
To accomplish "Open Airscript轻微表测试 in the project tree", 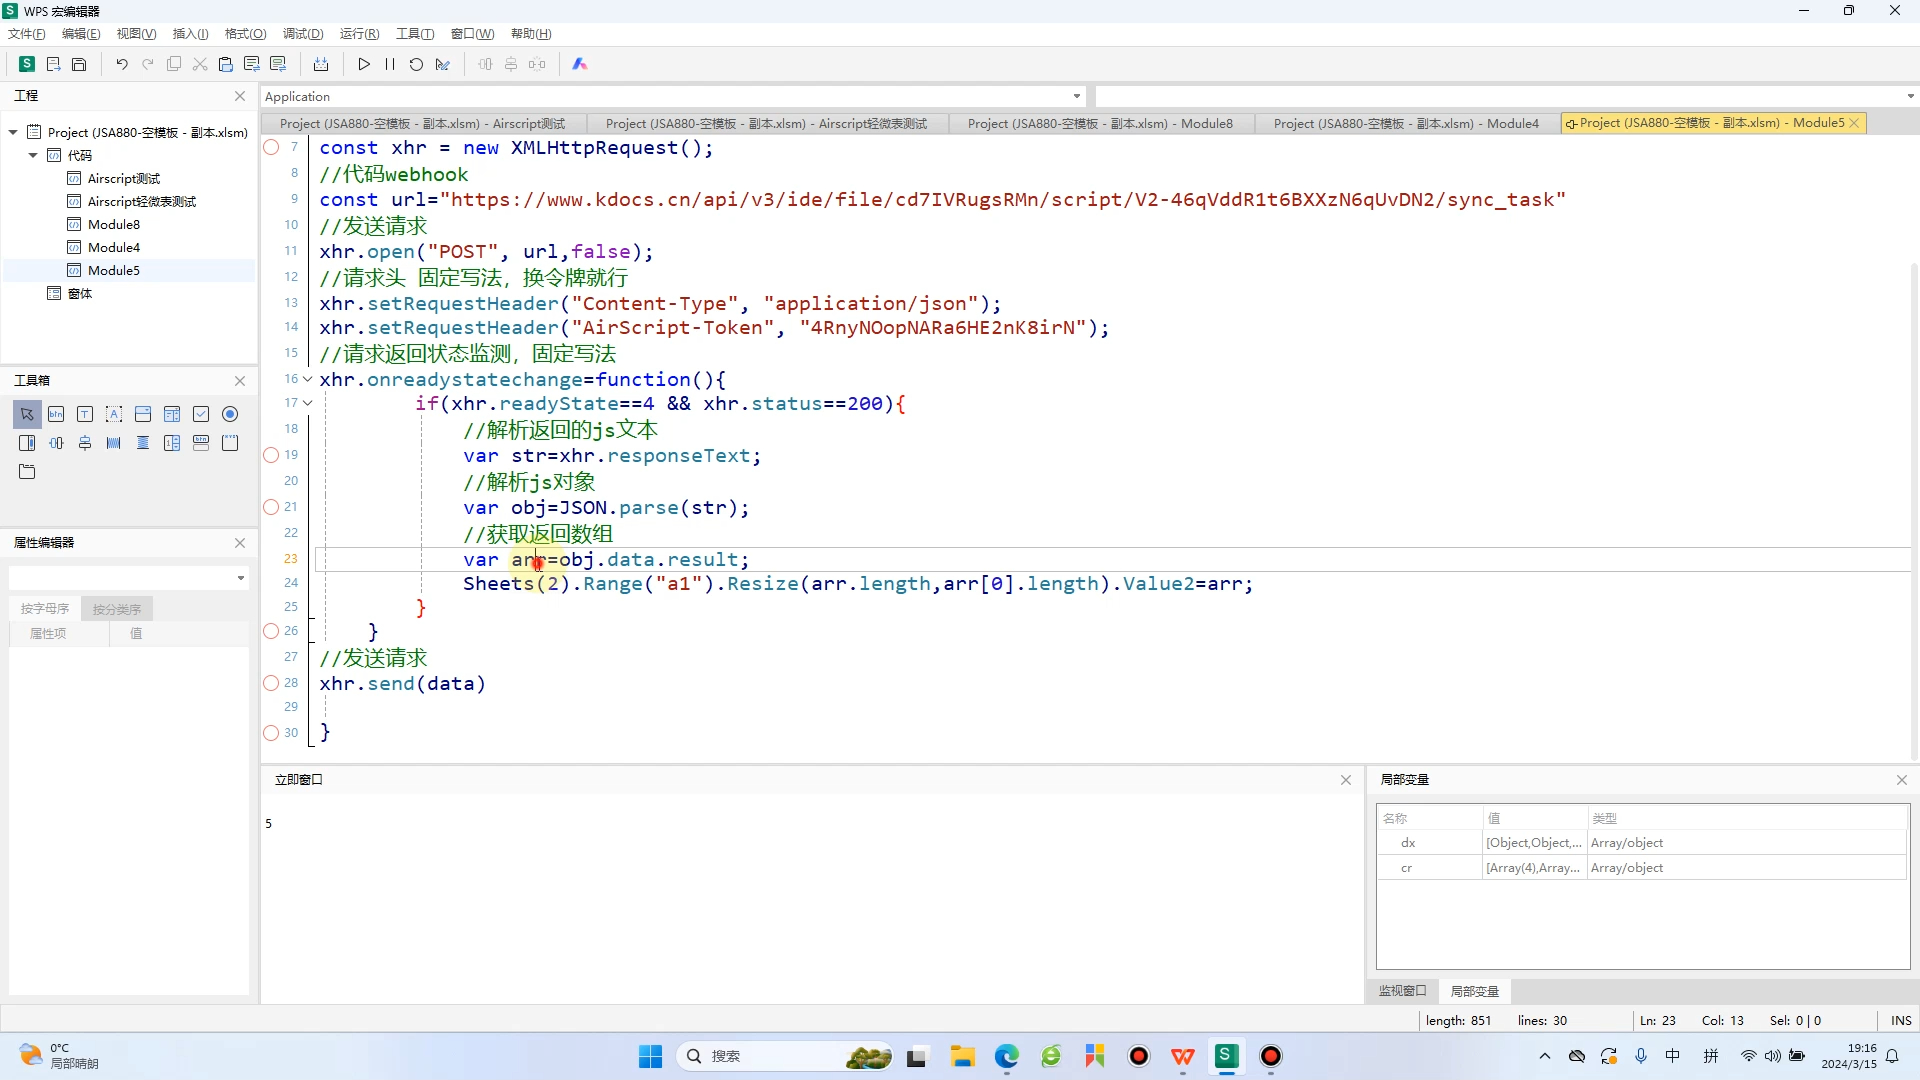I will click(x=141, y=201).
